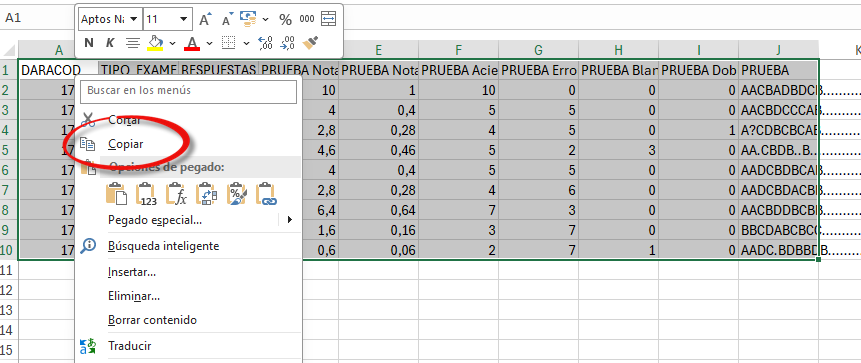Toggle bold (N) formatting
Image resolution: width=861 pixels, height=363 pixels.
(89, 42)
